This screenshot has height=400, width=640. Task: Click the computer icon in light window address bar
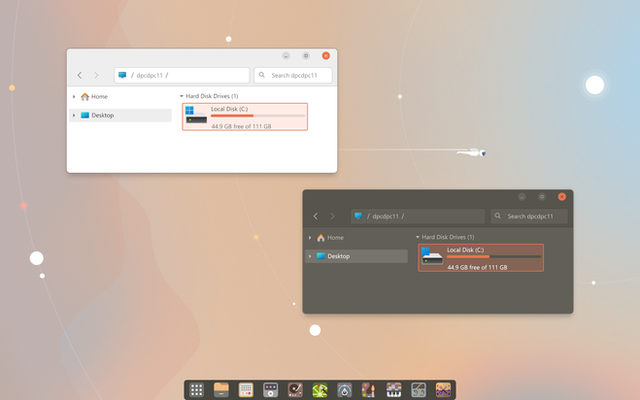coord(122,75)
